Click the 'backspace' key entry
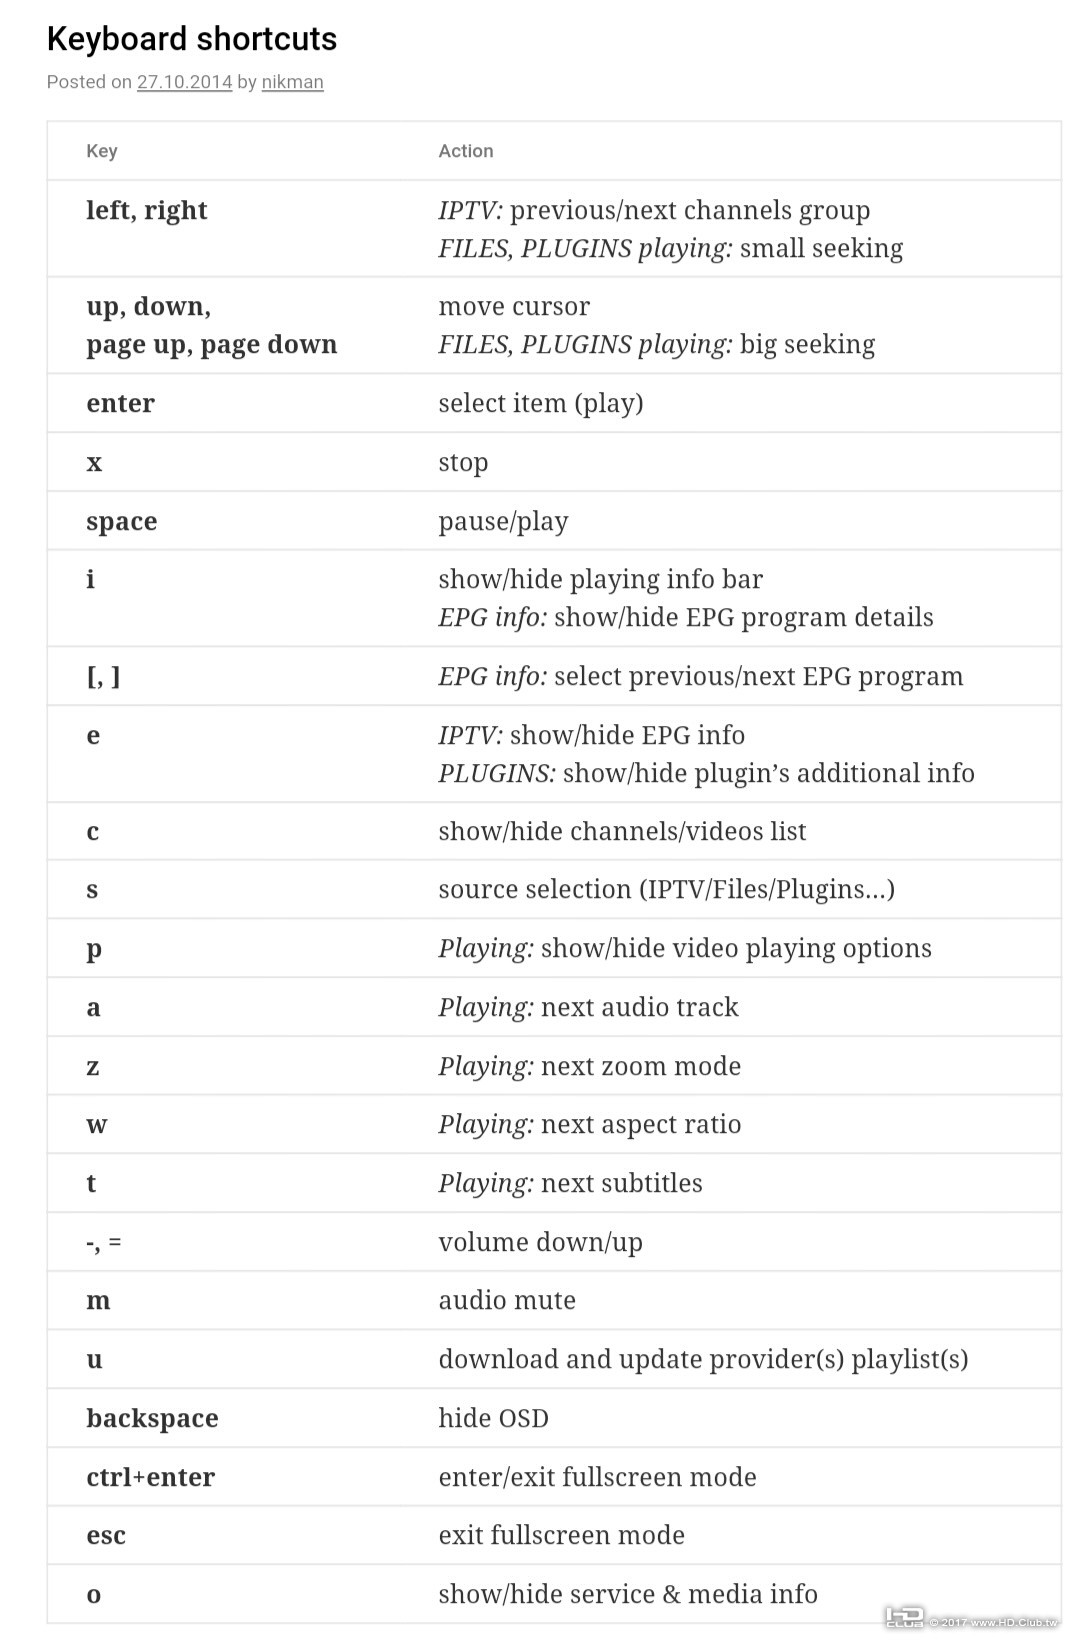The height and width of the screenshot is (1648, 1080). point(152,1418)
